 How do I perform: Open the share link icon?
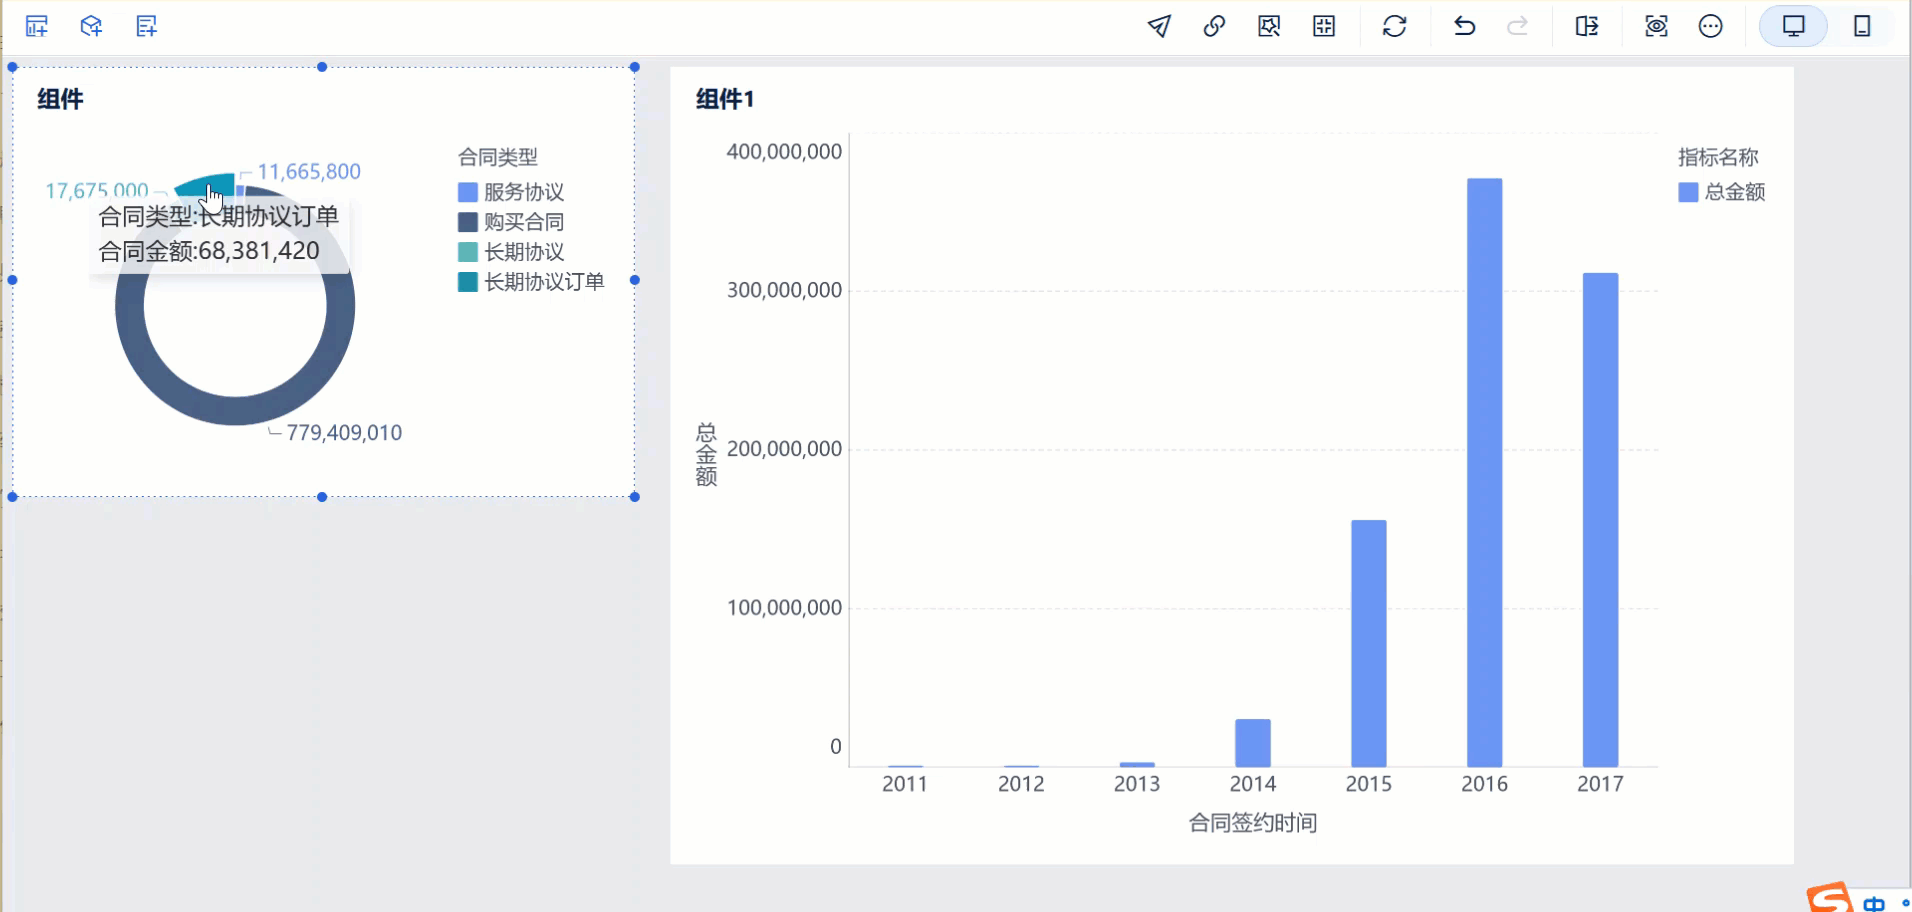(x=1214, y=26)
